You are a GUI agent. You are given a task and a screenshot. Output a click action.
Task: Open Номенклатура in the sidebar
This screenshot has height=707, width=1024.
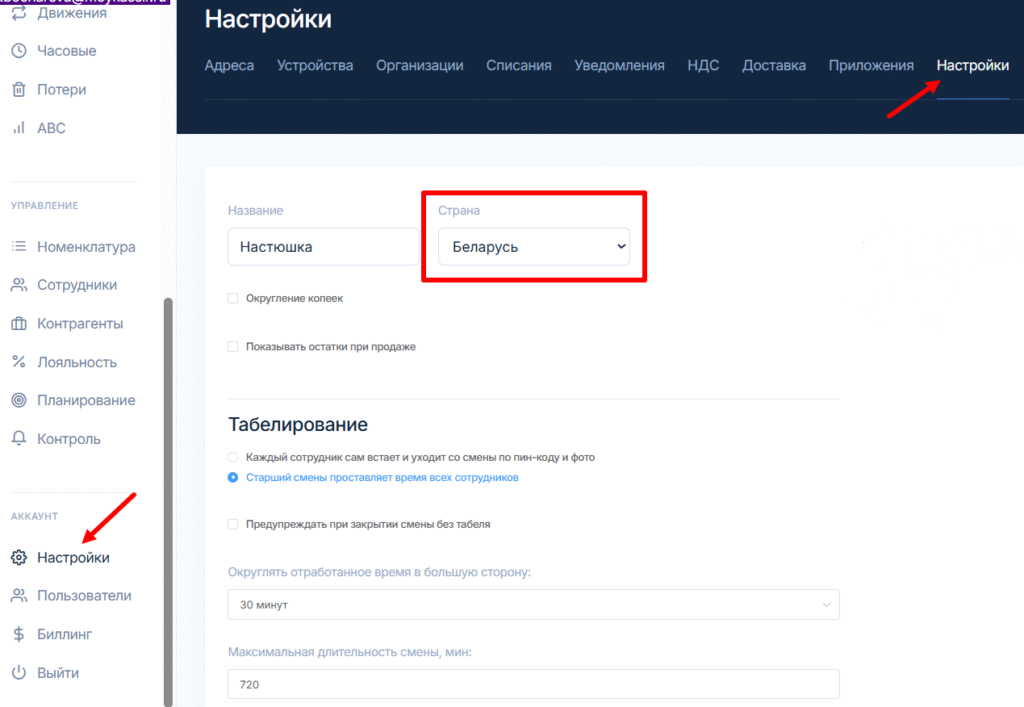coord(86,247)
